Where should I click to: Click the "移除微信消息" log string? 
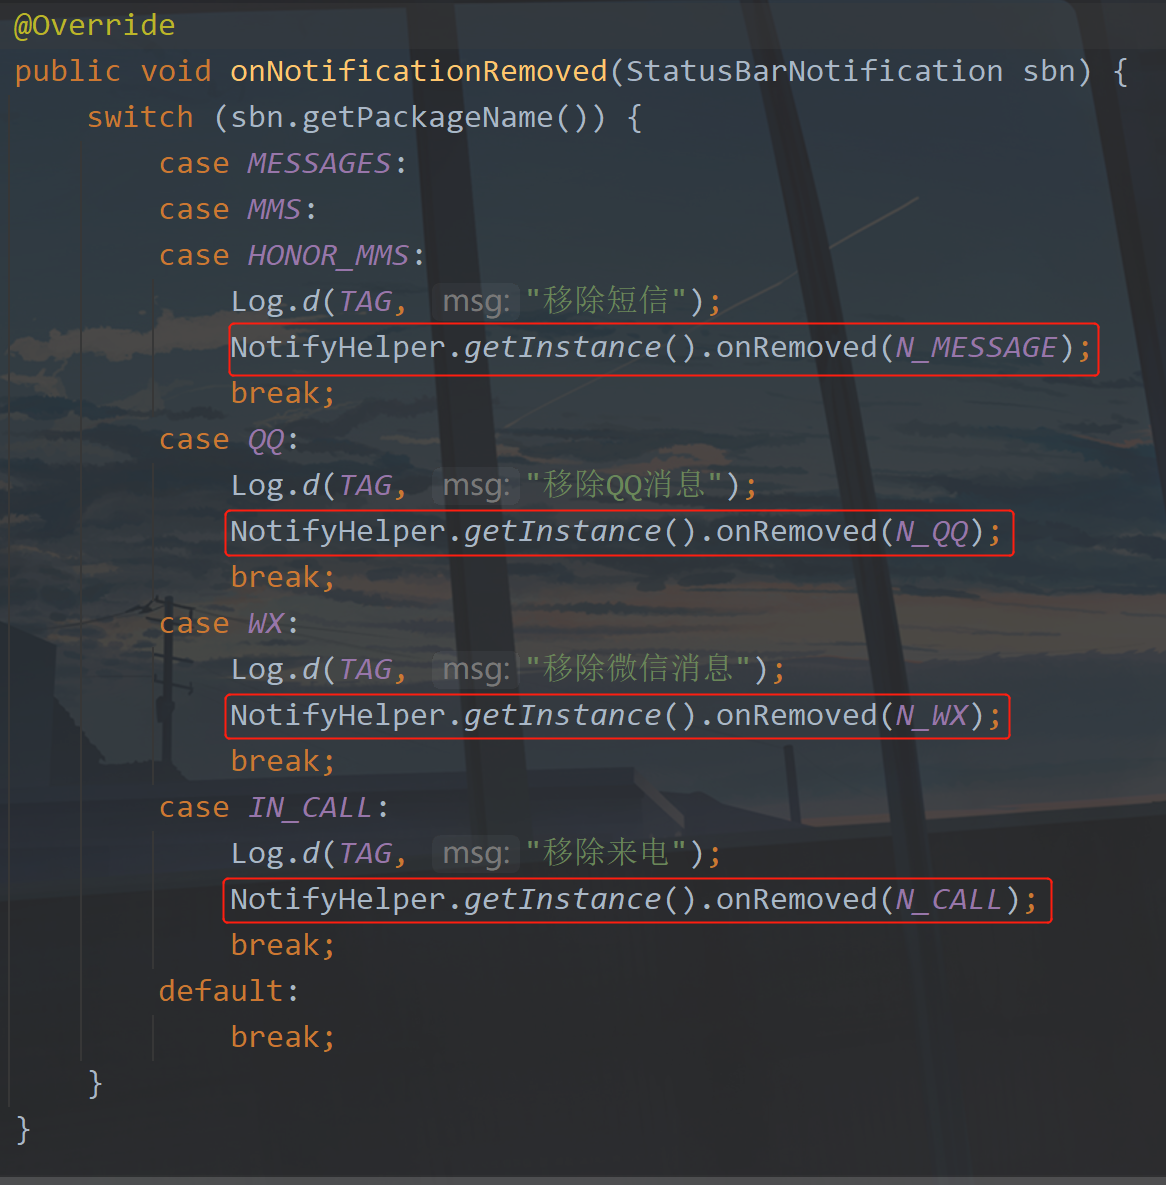click(639, 670)
